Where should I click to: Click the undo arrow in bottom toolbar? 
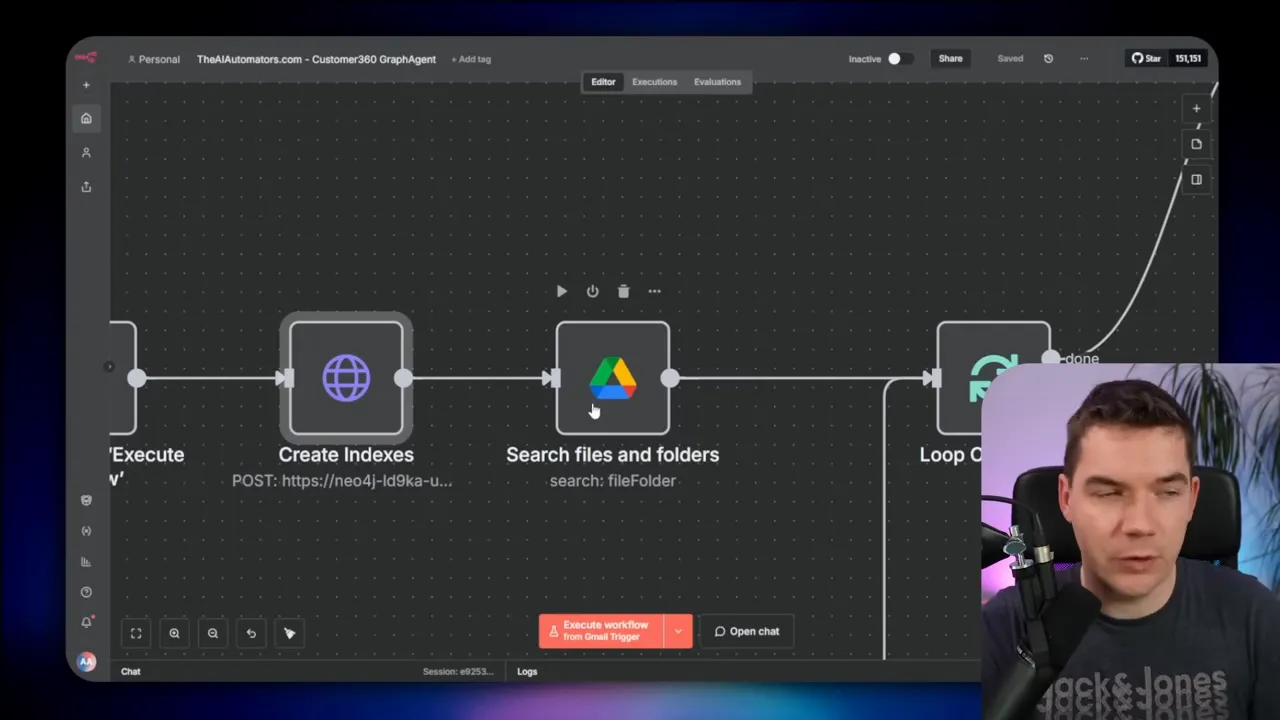click(251, 632)
